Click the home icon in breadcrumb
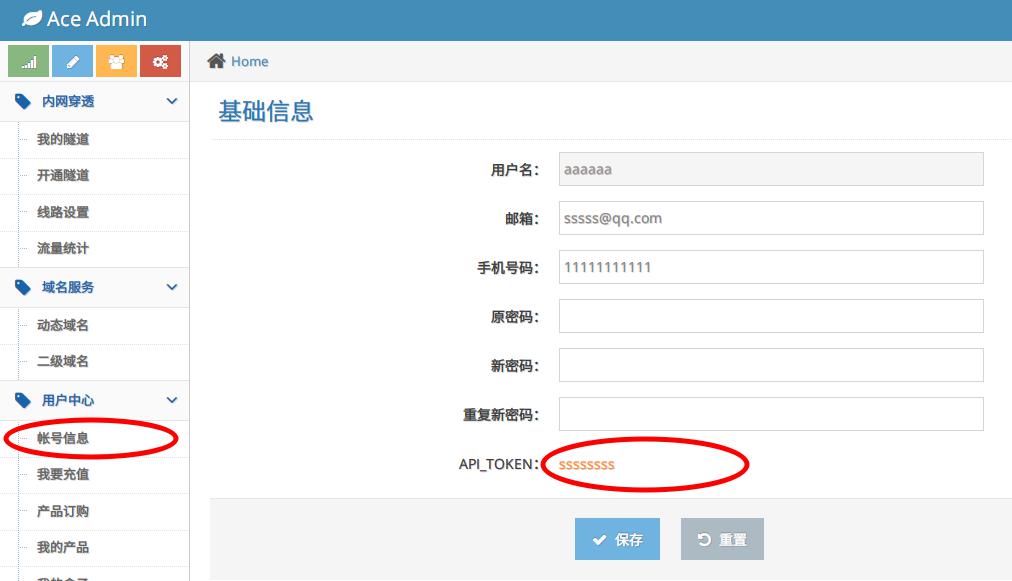1012x581 pixels. [x=216, y=61]
